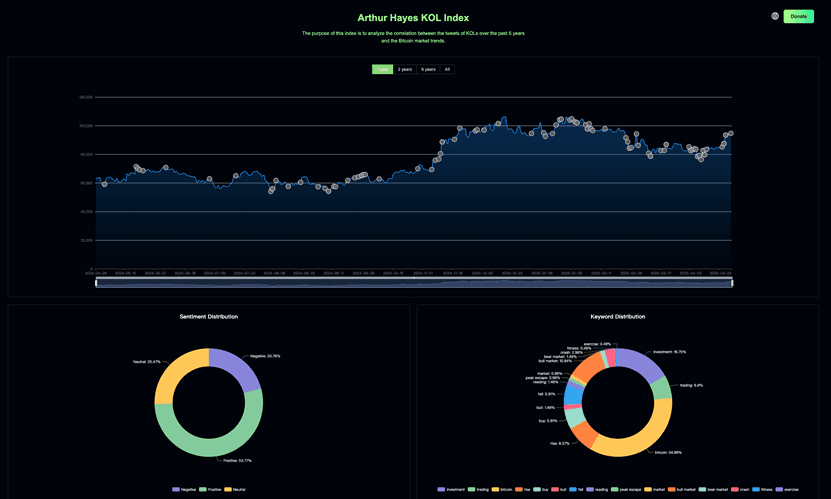The width and height of the screenshot is (831, 499).
Task: Toggle Positive legend in Sentiment Distribution
Action: click(x=210, y=489)
